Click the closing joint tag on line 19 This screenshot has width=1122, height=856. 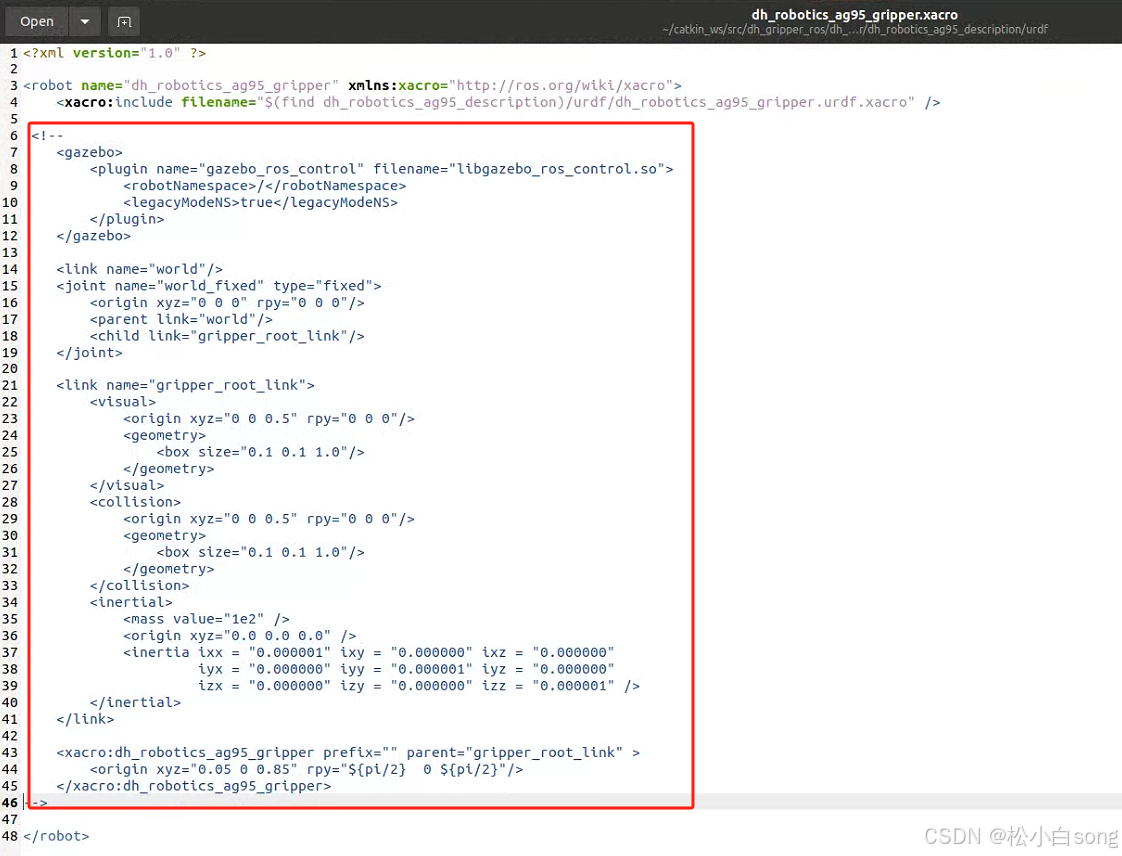click(89, 353)
